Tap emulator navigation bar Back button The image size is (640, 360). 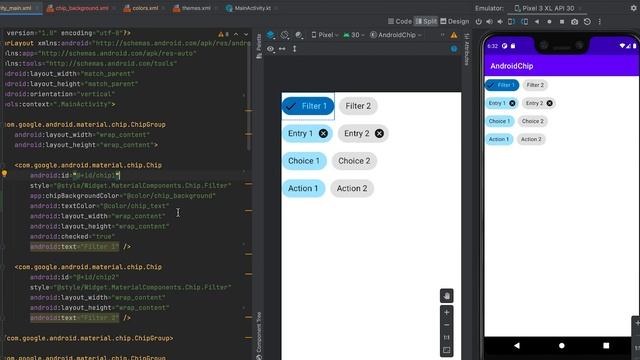(517, 346)
